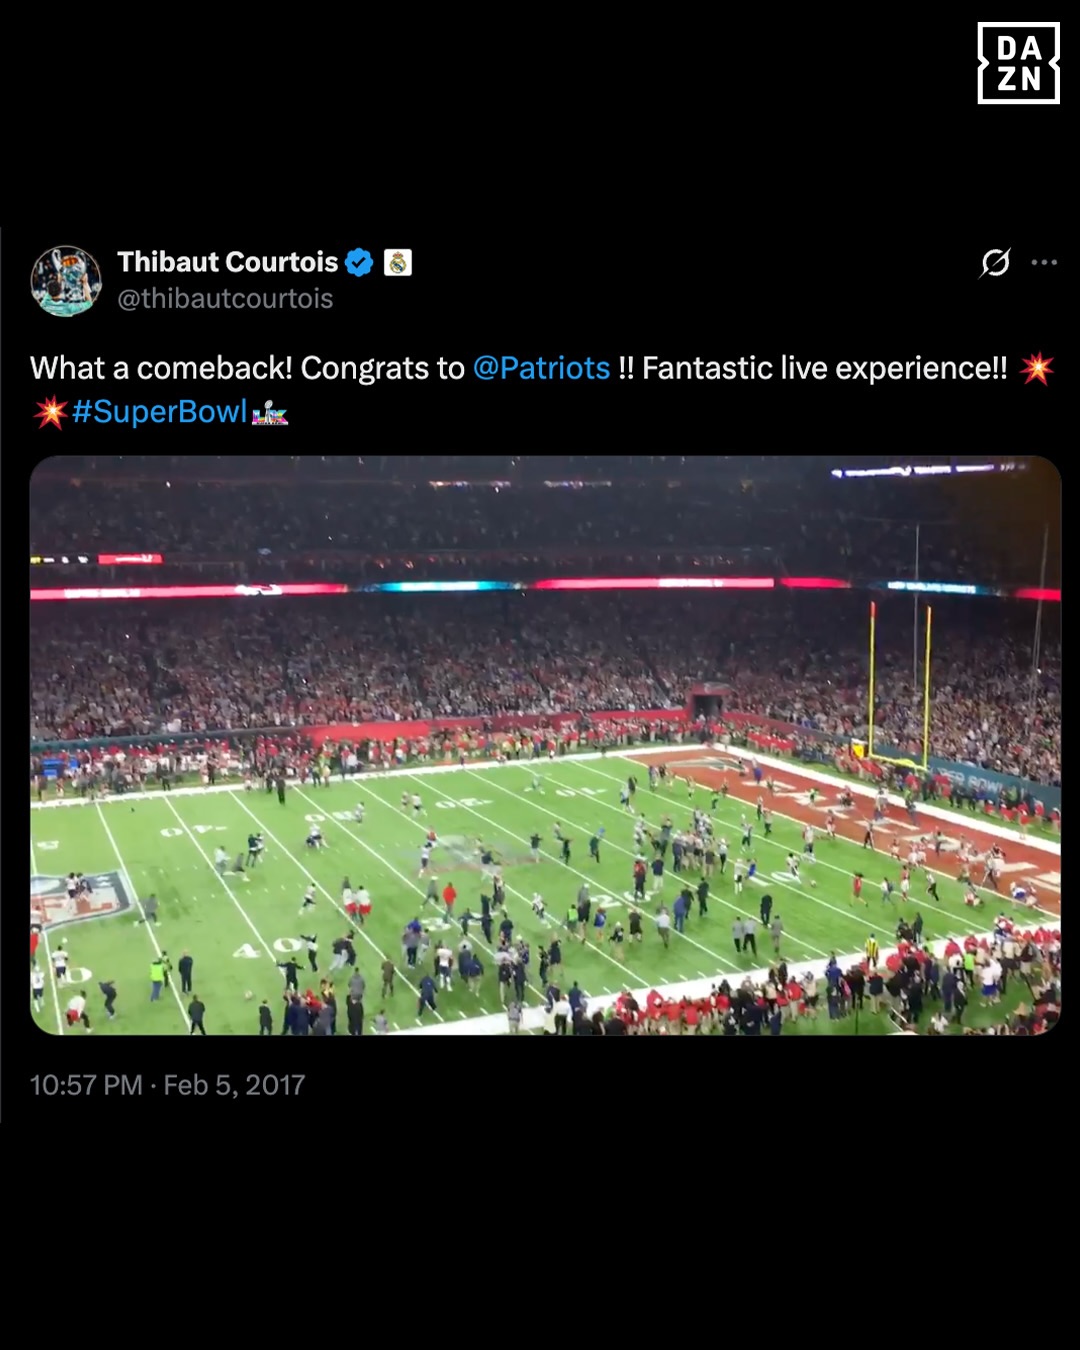Open the Grok explain-post icon
1080x1350 pixels.
[995, 263]
